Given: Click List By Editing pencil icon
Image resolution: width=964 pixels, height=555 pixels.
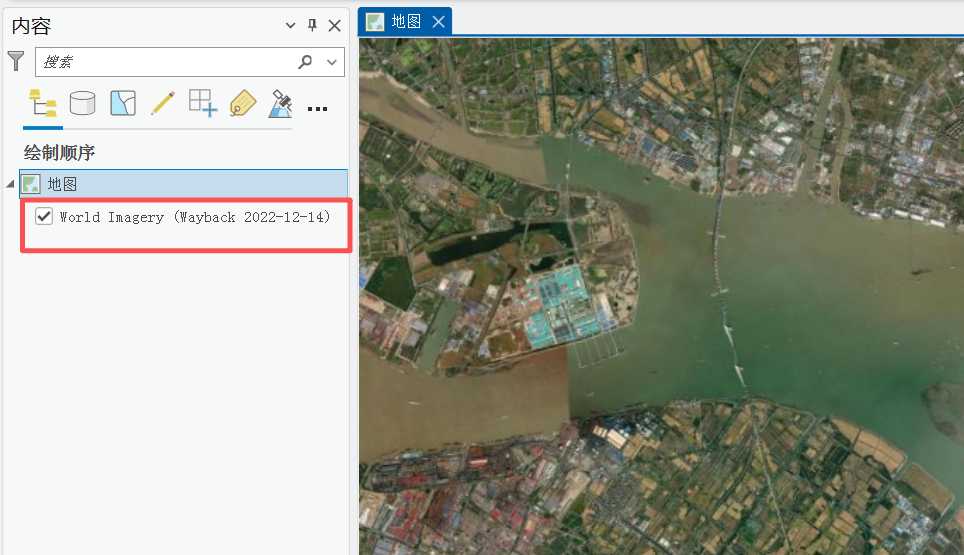Looking at the screenshot, I should point(162,103).
